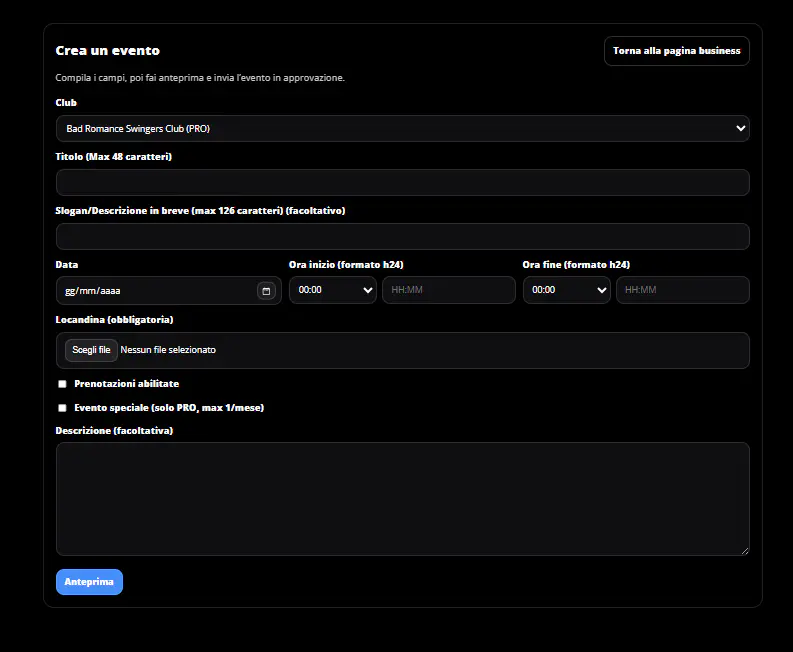Click the Evento speciale label text
The height and width of the screenshot is (652, 793).
pyautogui.click(x=168, y=408)
